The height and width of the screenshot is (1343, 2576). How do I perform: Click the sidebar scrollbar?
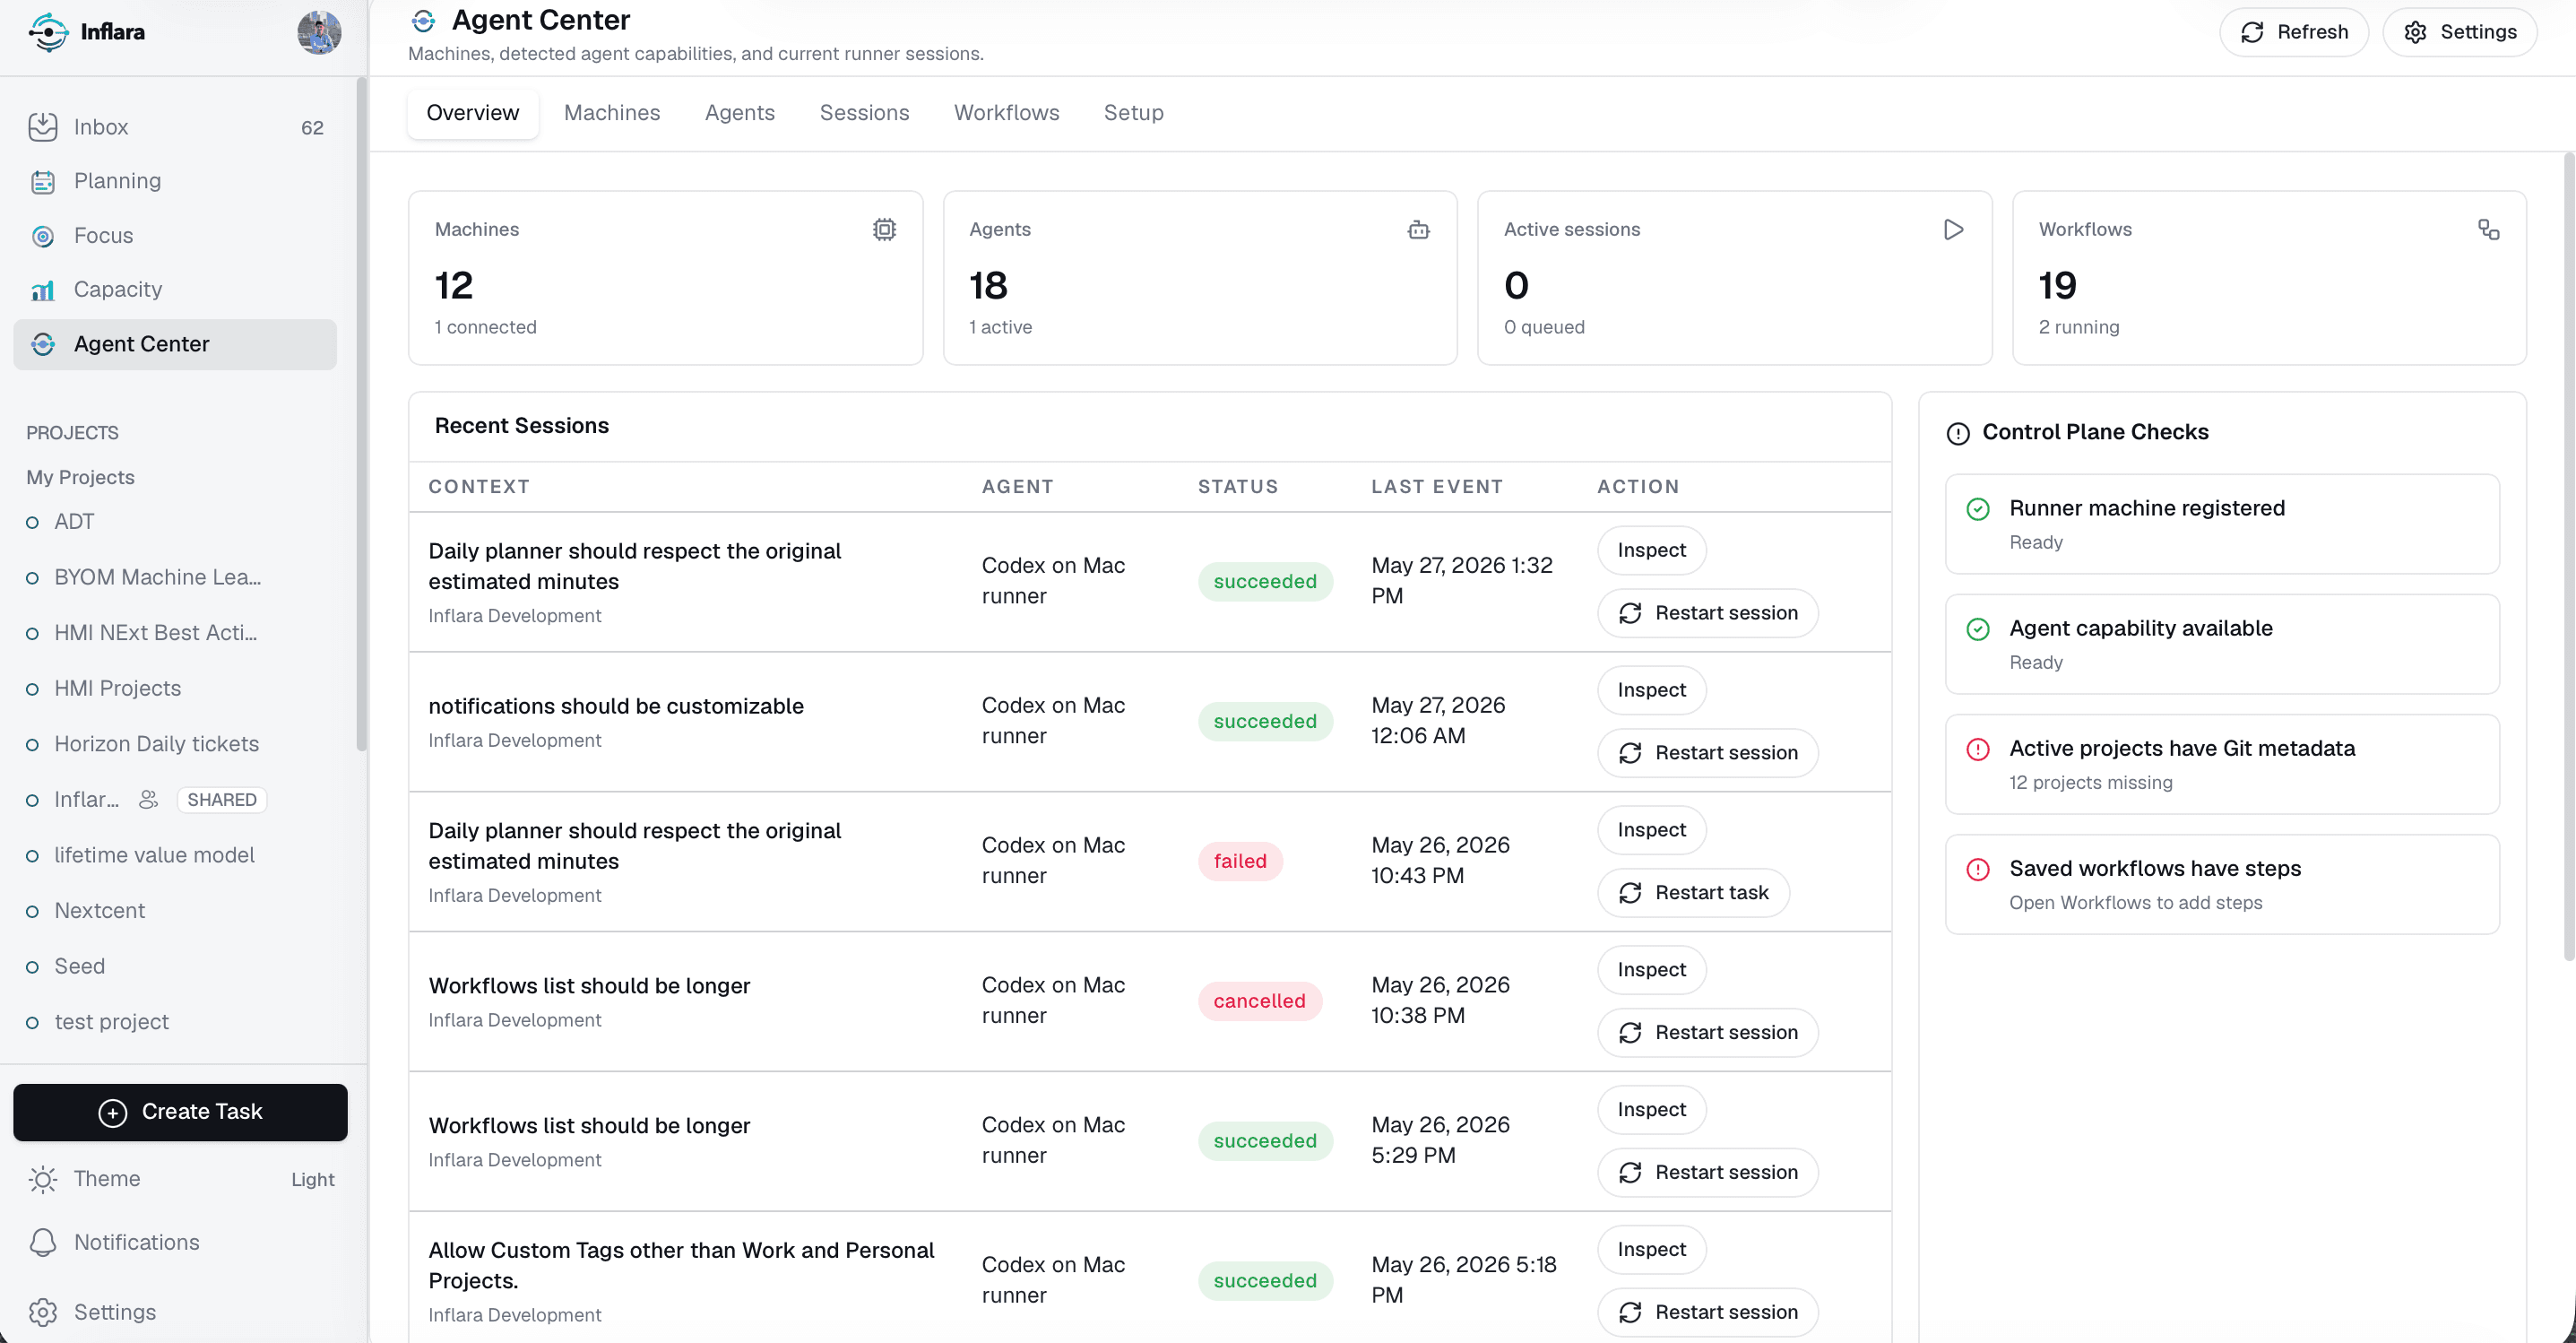pos(362,415)
